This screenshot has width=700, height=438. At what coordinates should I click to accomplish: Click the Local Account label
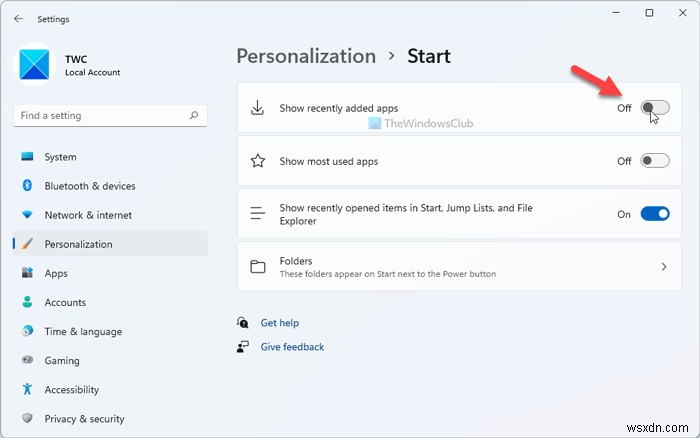point(92,72)
